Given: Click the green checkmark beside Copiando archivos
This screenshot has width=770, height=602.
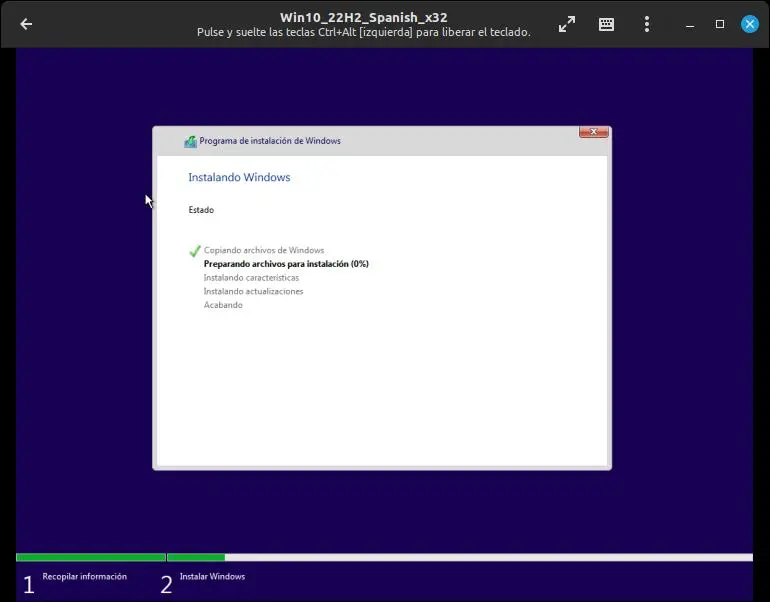Looking at the screenshot, I should pyautogui.click(x=195, y=251).
